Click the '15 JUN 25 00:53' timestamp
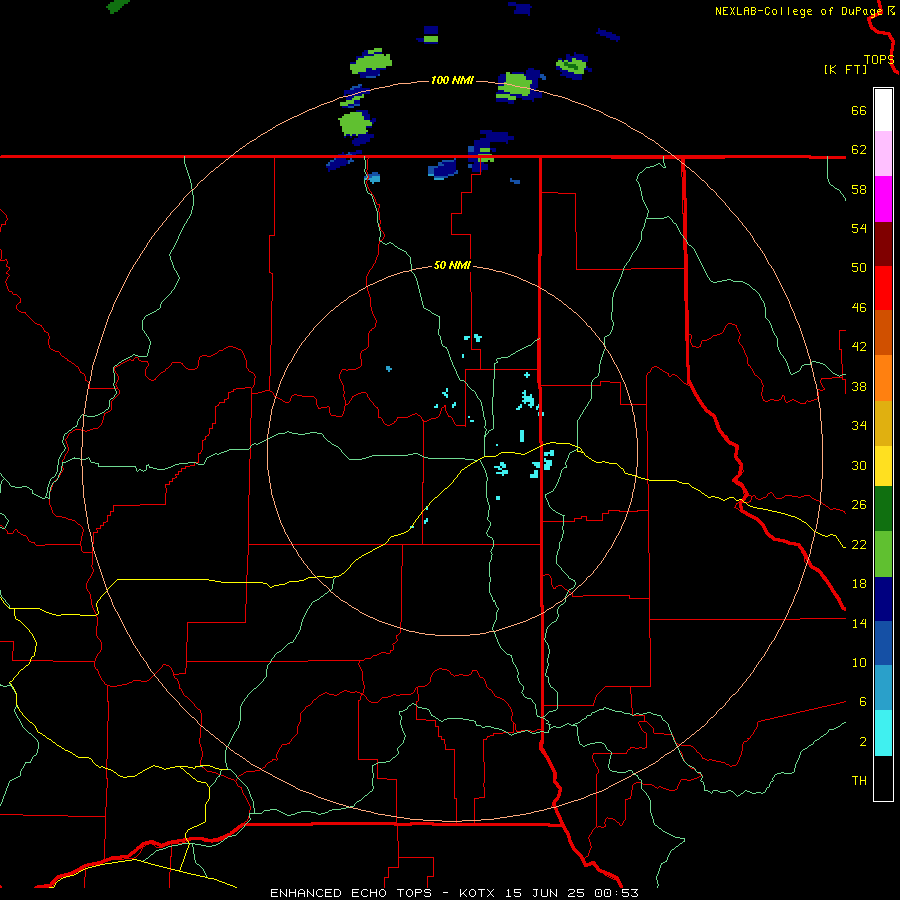Image resolution: width=900 pixels, height=900 pixels. click(572, 893)
